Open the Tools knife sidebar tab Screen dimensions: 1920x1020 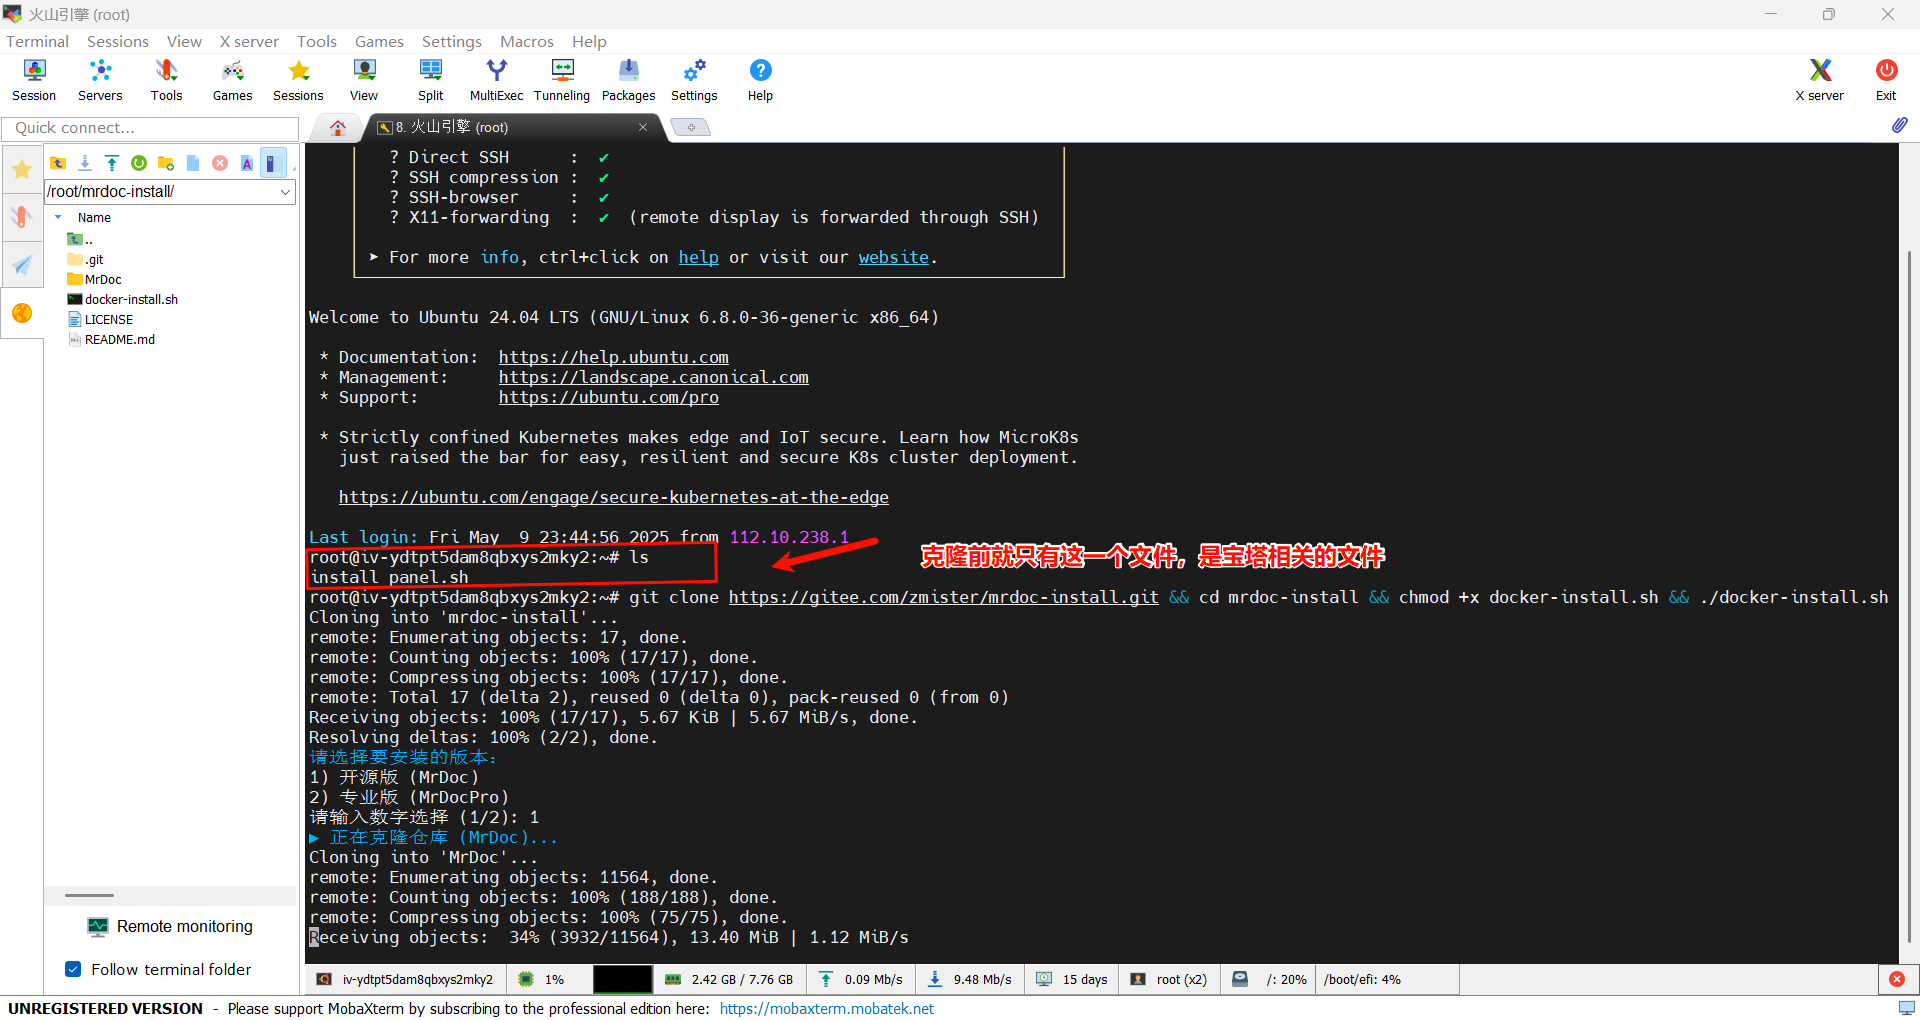pyautogui.click(x=22, y=217)
